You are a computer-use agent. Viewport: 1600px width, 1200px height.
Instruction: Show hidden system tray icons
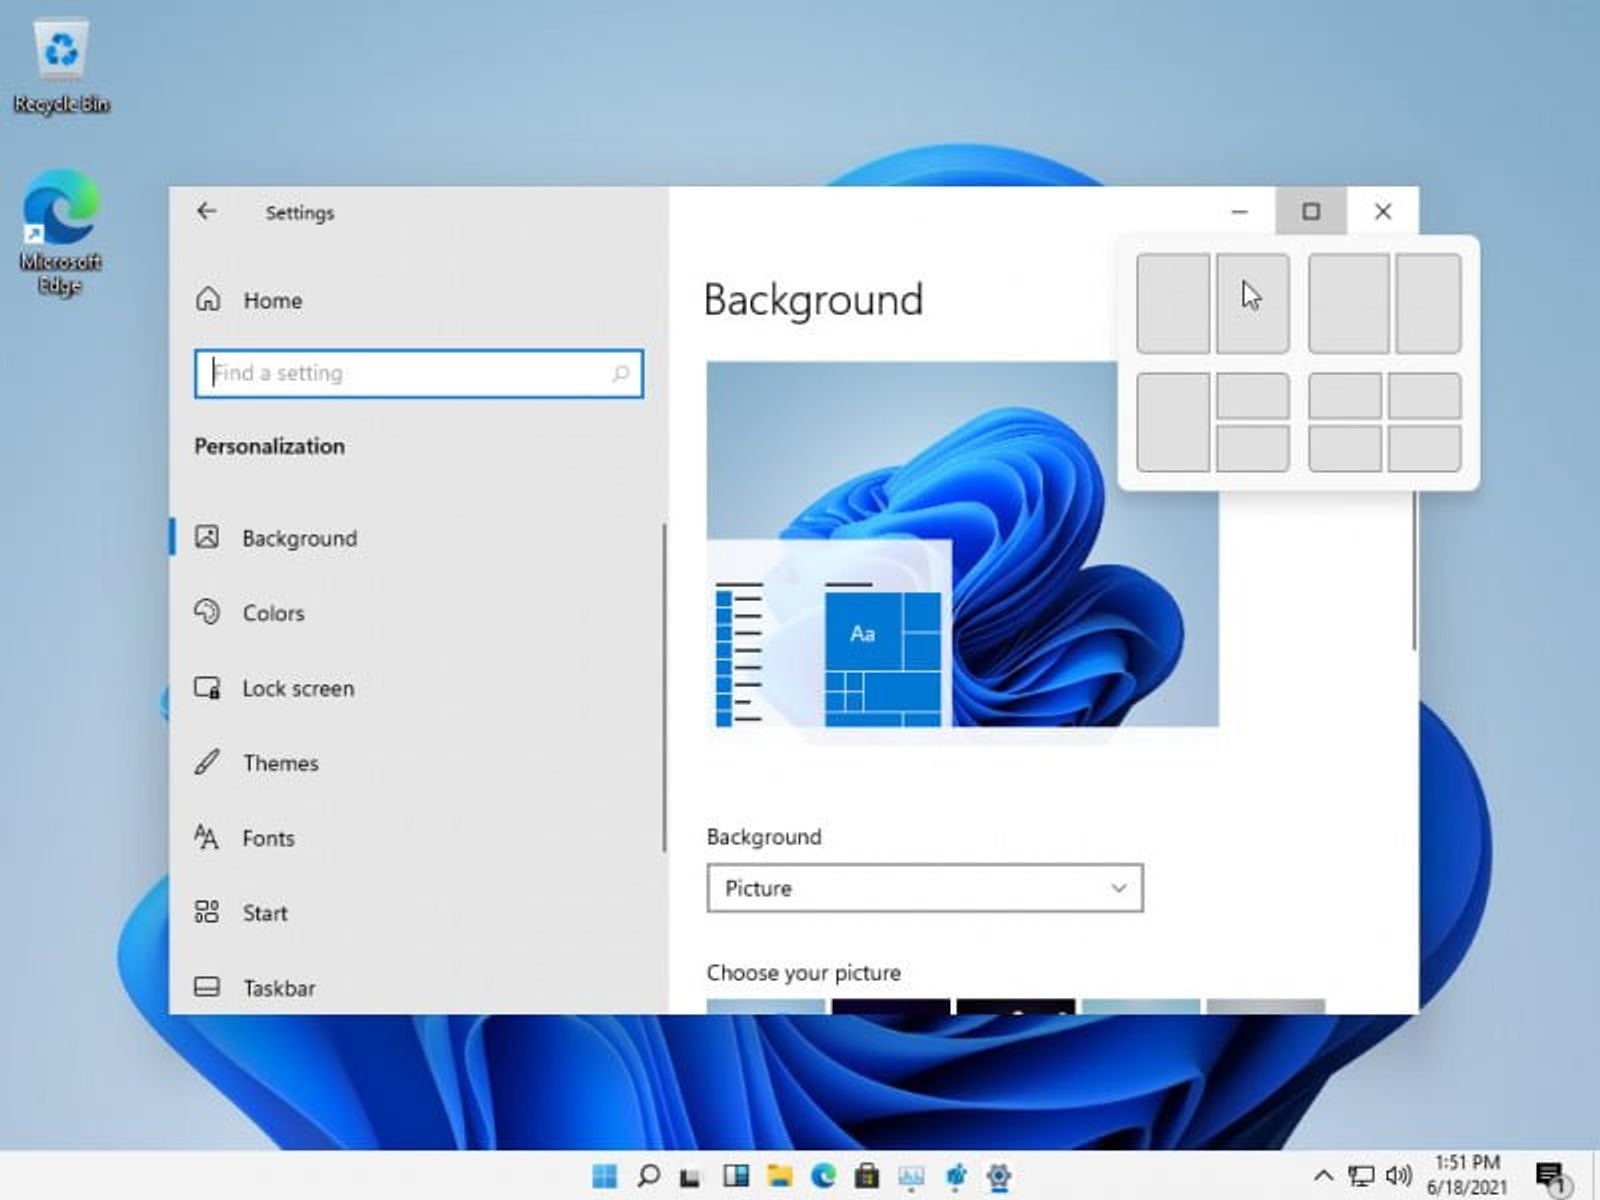pyautogui.click(x=1323, y=1176)
